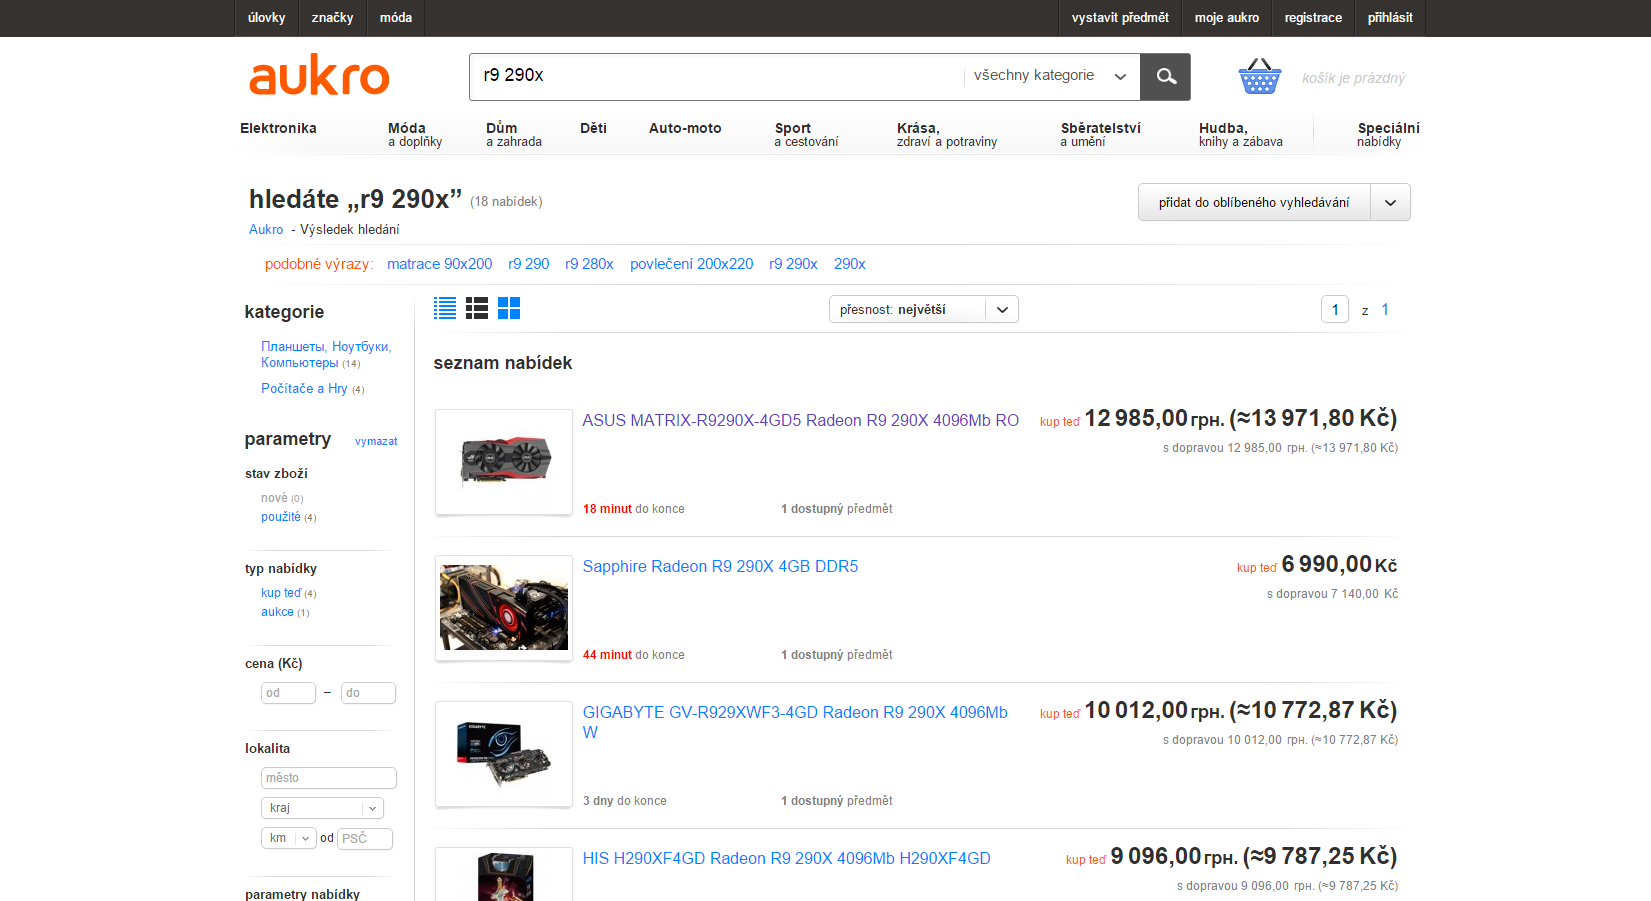This screenshot has height=901, width=1651.
Task: Open the Děti category
Action: click(x=593, y=128)
